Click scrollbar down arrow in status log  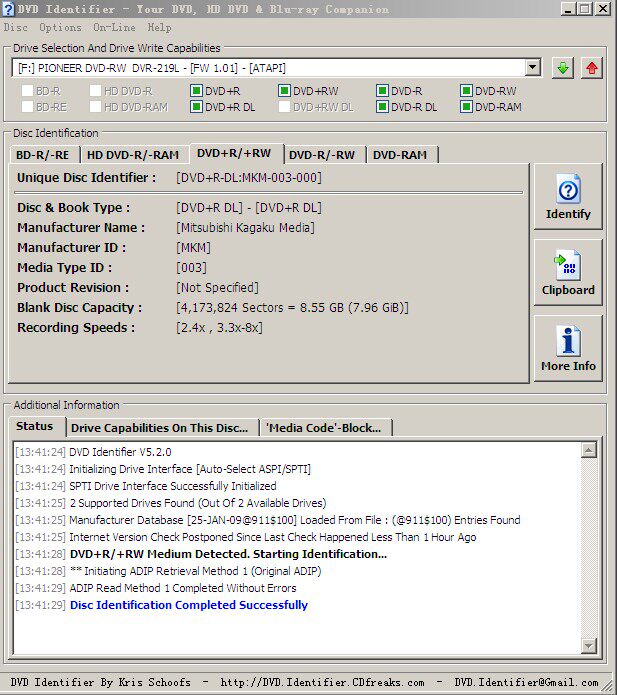coord(589,646)
